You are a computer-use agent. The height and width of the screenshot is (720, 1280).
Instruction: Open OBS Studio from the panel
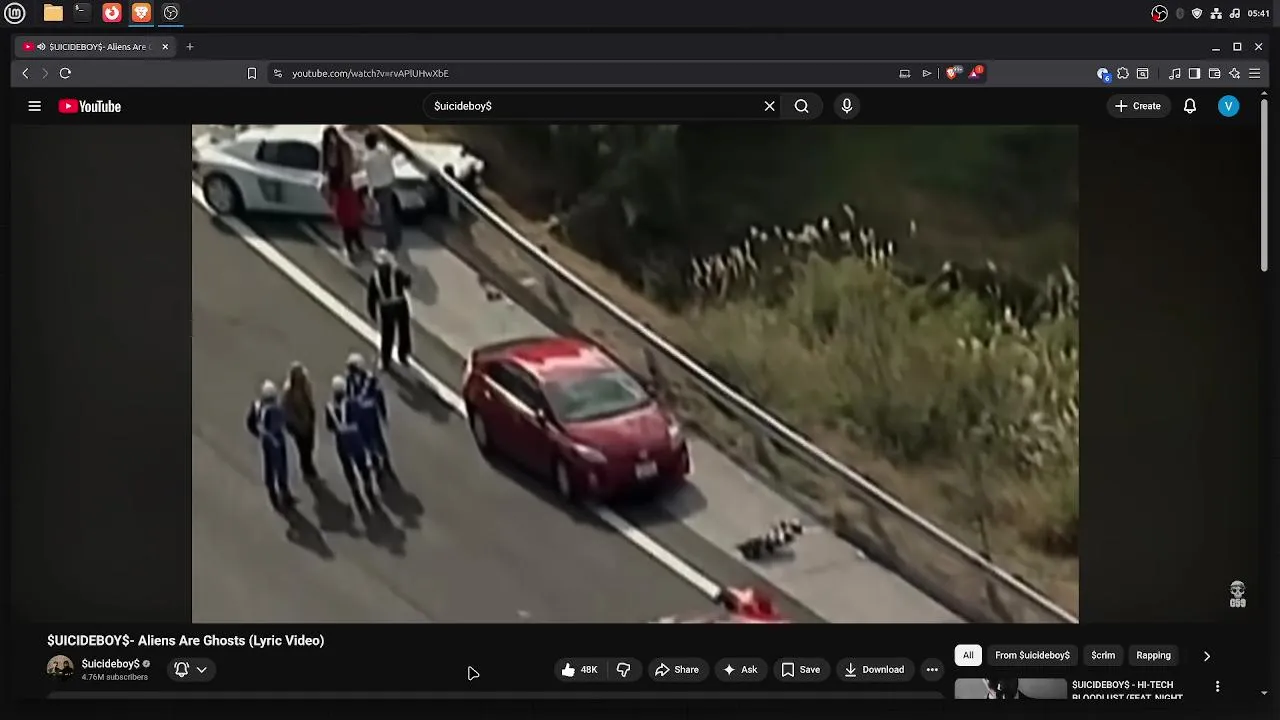[171, 13]
